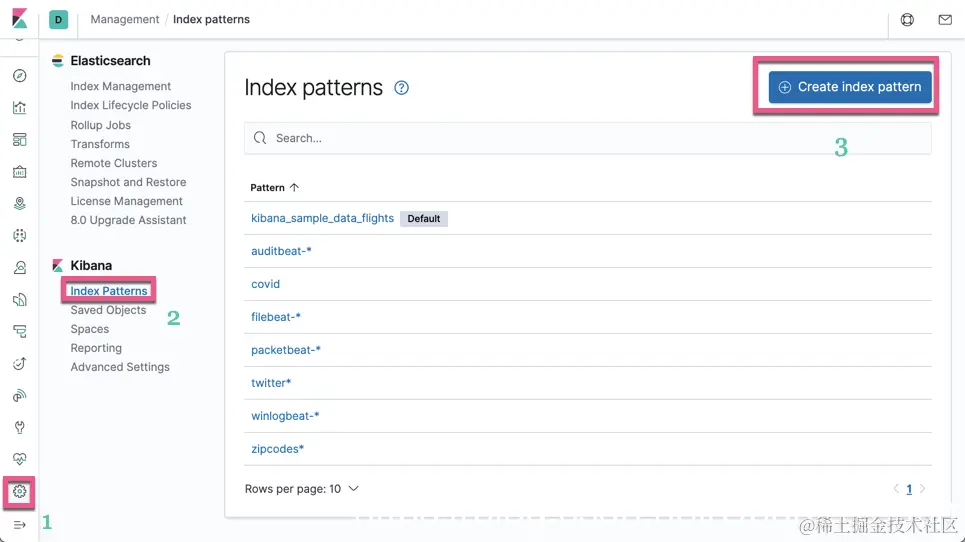The image size is (965, 542).
Task: Open Logs icon in sidebar
Action: coord(20,300)
